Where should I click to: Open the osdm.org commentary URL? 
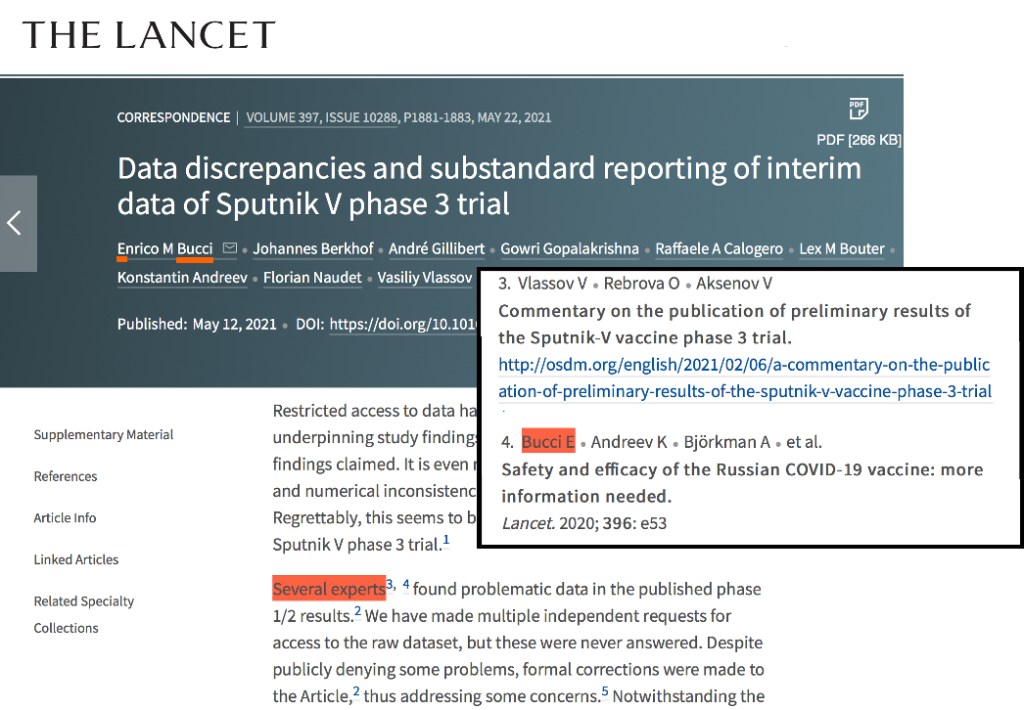coord(745,378)
